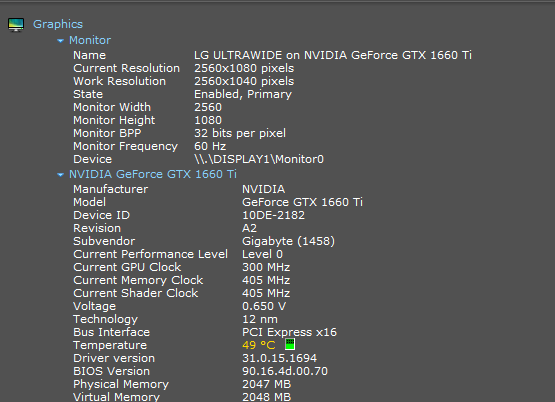The height and width of the screenshot is (402, 555).
Task: Select the 10DE-2182 value
Action: (x=273, y=215)
